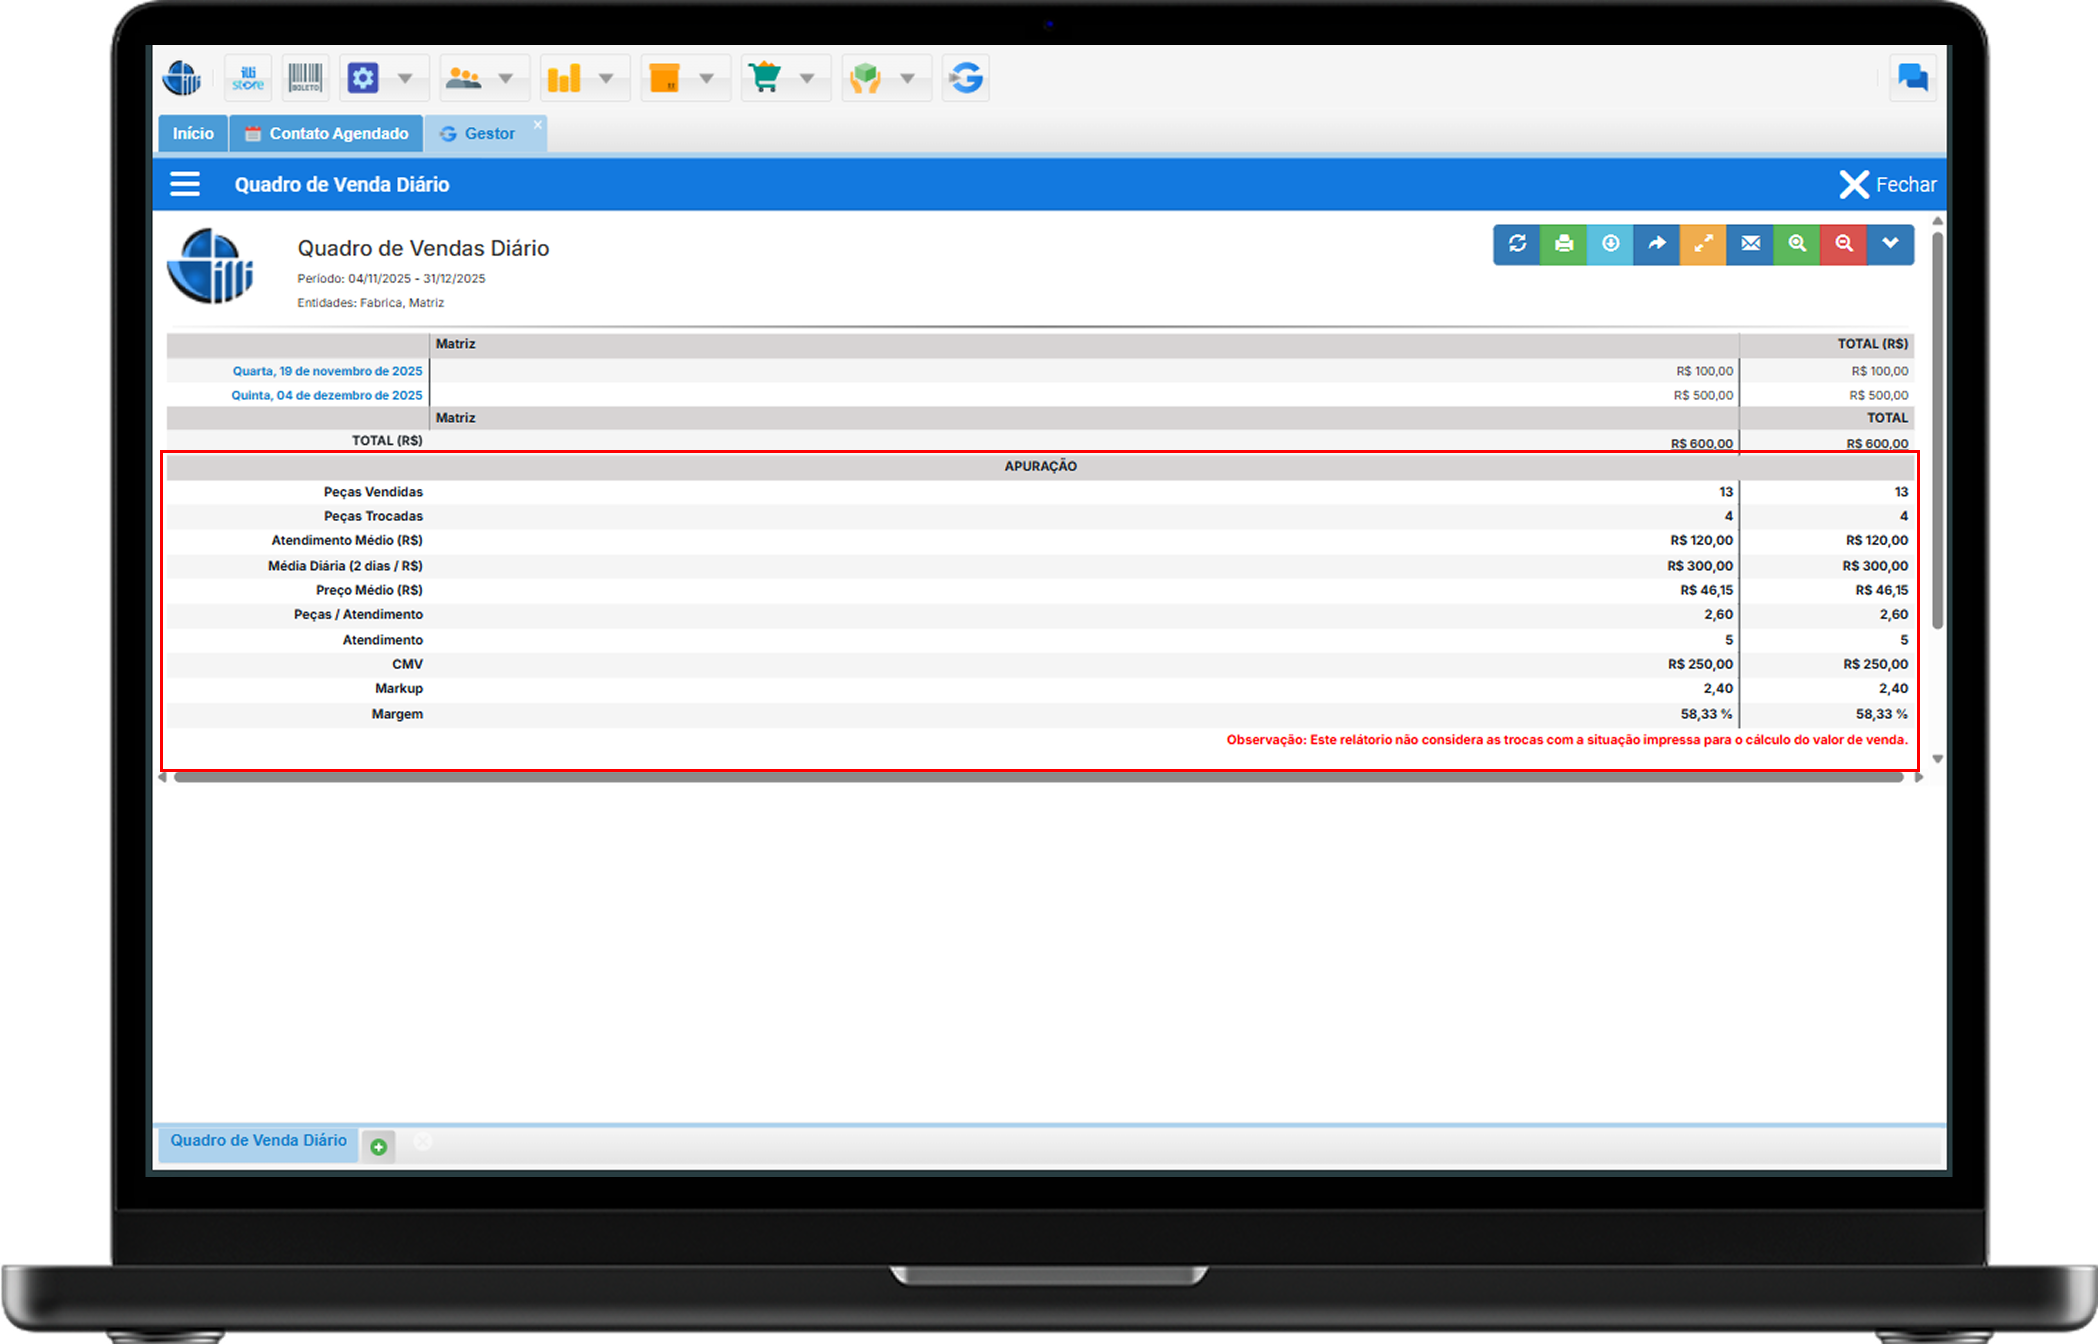Refresh the report with the sync icon

(x=1517, y=244)
